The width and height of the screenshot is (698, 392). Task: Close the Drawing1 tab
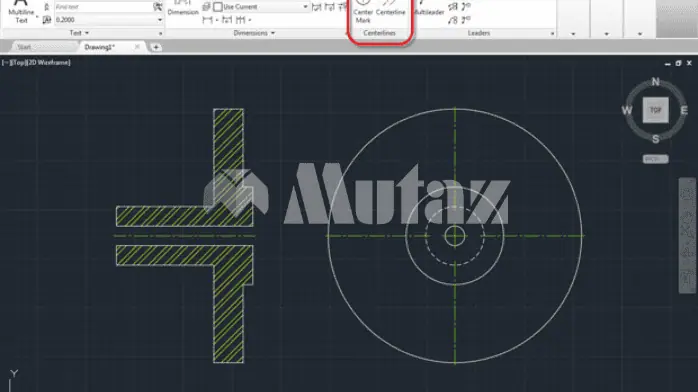(x=137, y=47)
